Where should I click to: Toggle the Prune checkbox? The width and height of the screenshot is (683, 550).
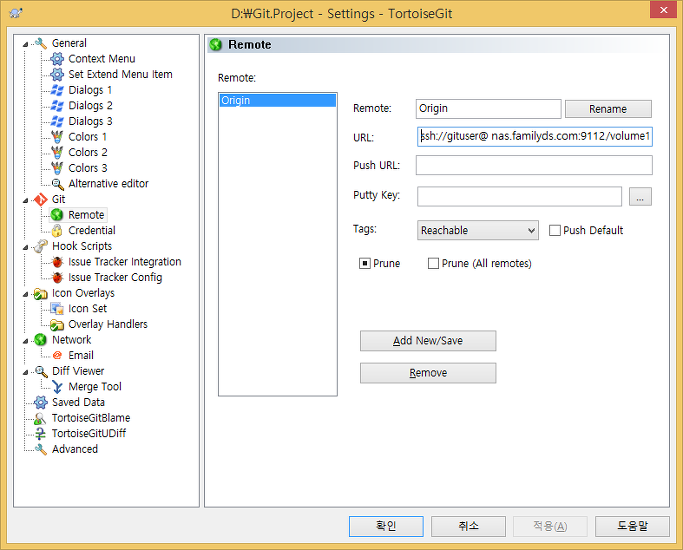coord(365,263)
